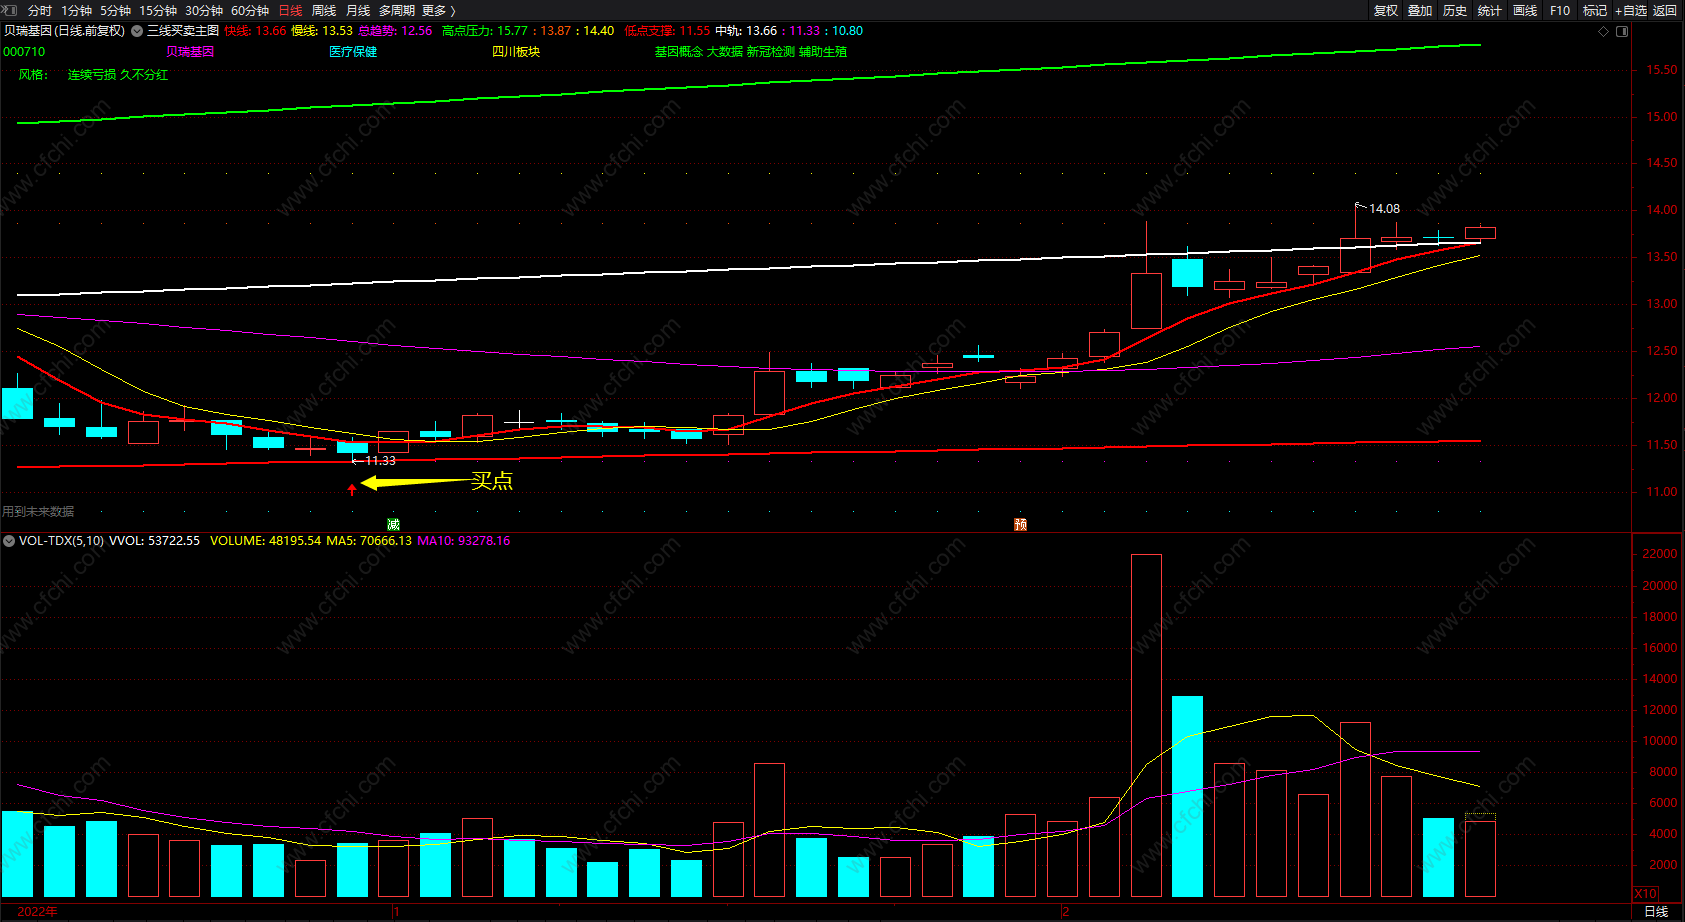
Task: Activate the 画线 drawing tool button
Action: coord(1525,10)
